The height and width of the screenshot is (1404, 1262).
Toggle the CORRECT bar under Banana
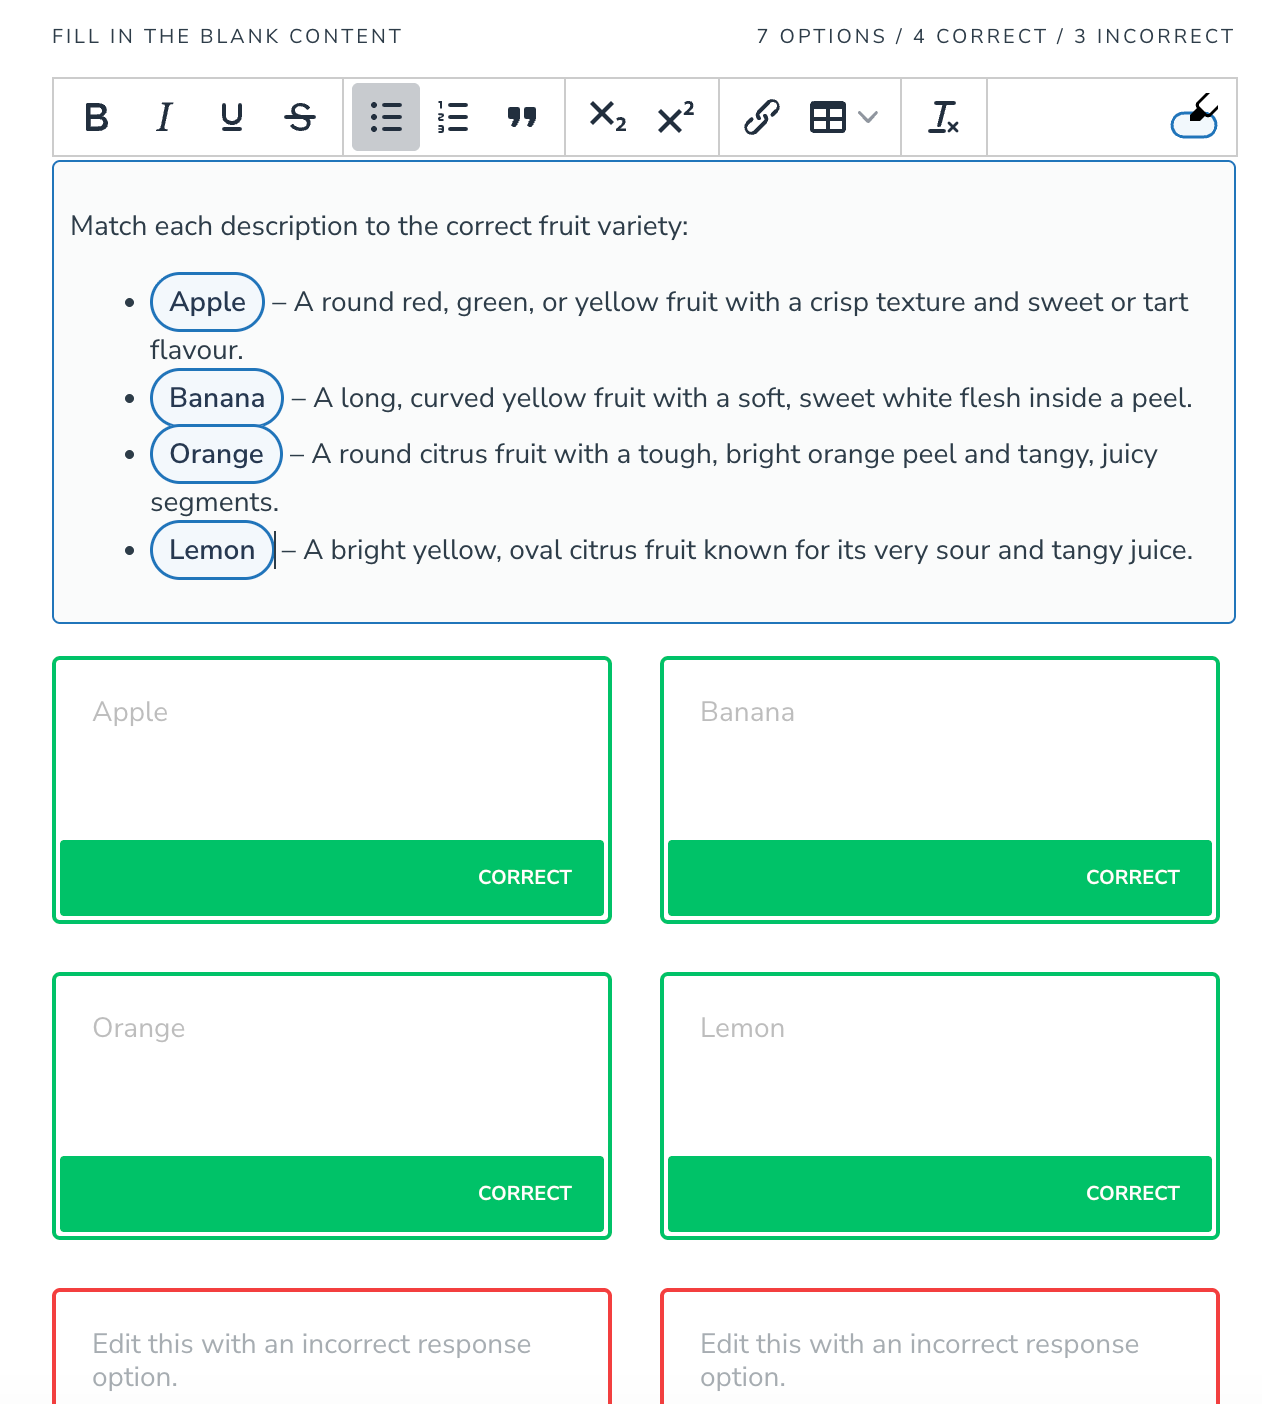(940, 878)
